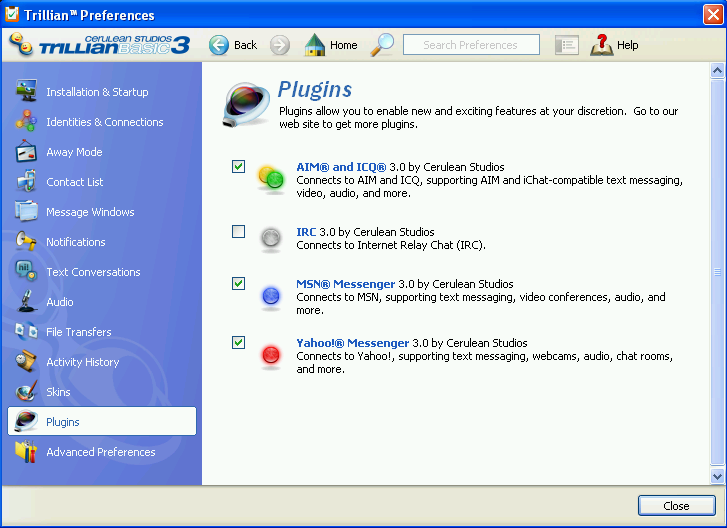Open Text Conversations settings
Image resolution: width=727 pixels, height=528 pixels.
pyautogui.click(x=93, y=272)
